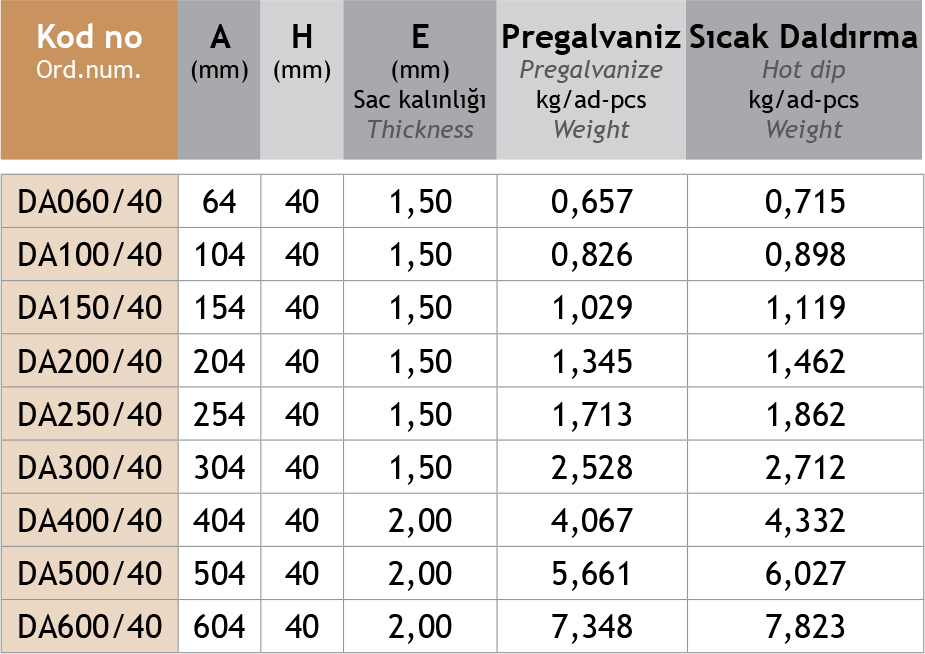The height and width of the screenshot is (654, 925).
Task: Choose order code DA200/40
Action: pos(89,361)
